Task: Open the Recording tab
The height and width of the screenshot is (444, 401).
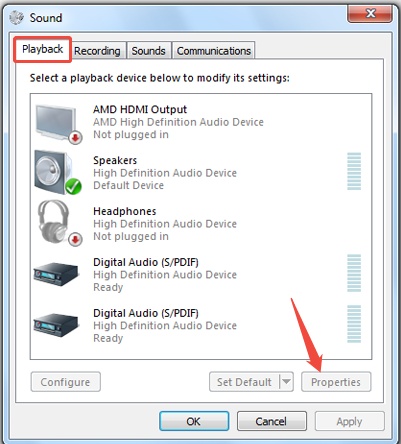Action: point(97,51)
